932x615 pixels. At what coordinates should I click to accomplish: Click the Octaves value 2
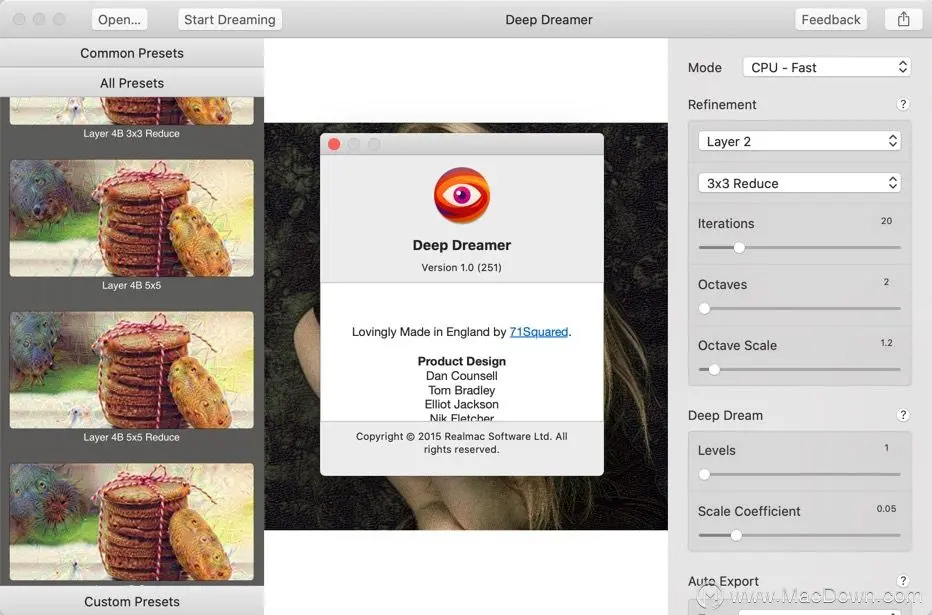pos(886,282)
